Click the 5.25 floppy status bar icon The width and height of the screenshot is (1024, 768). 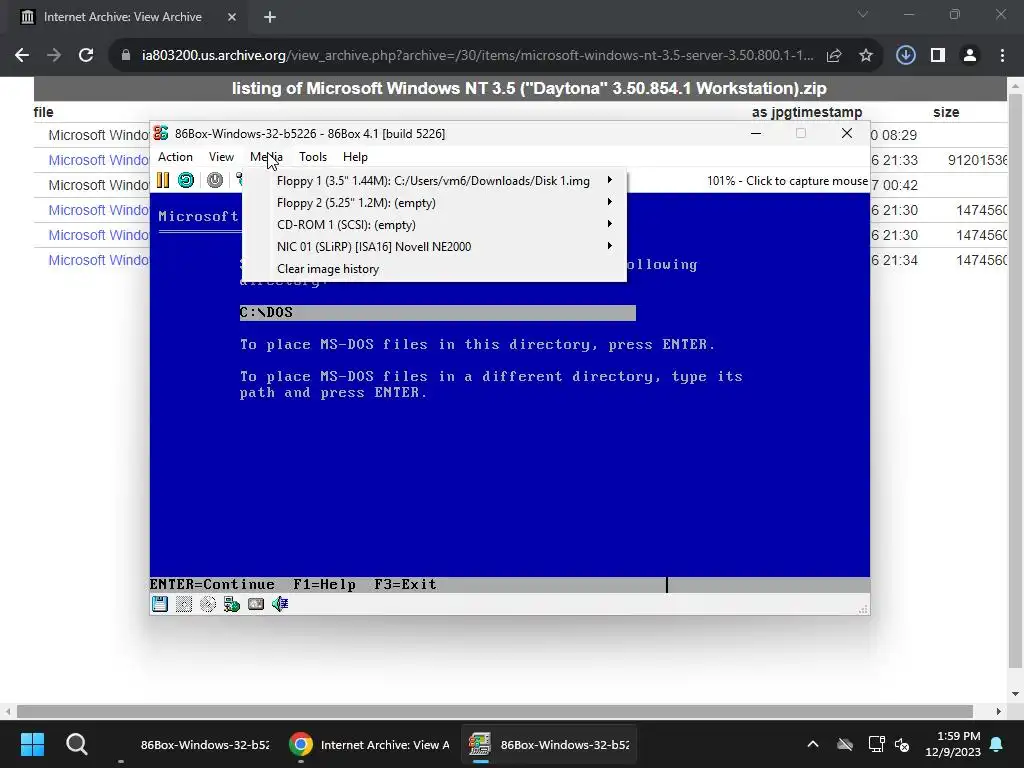pyautogui.click(x=184, y=604)
